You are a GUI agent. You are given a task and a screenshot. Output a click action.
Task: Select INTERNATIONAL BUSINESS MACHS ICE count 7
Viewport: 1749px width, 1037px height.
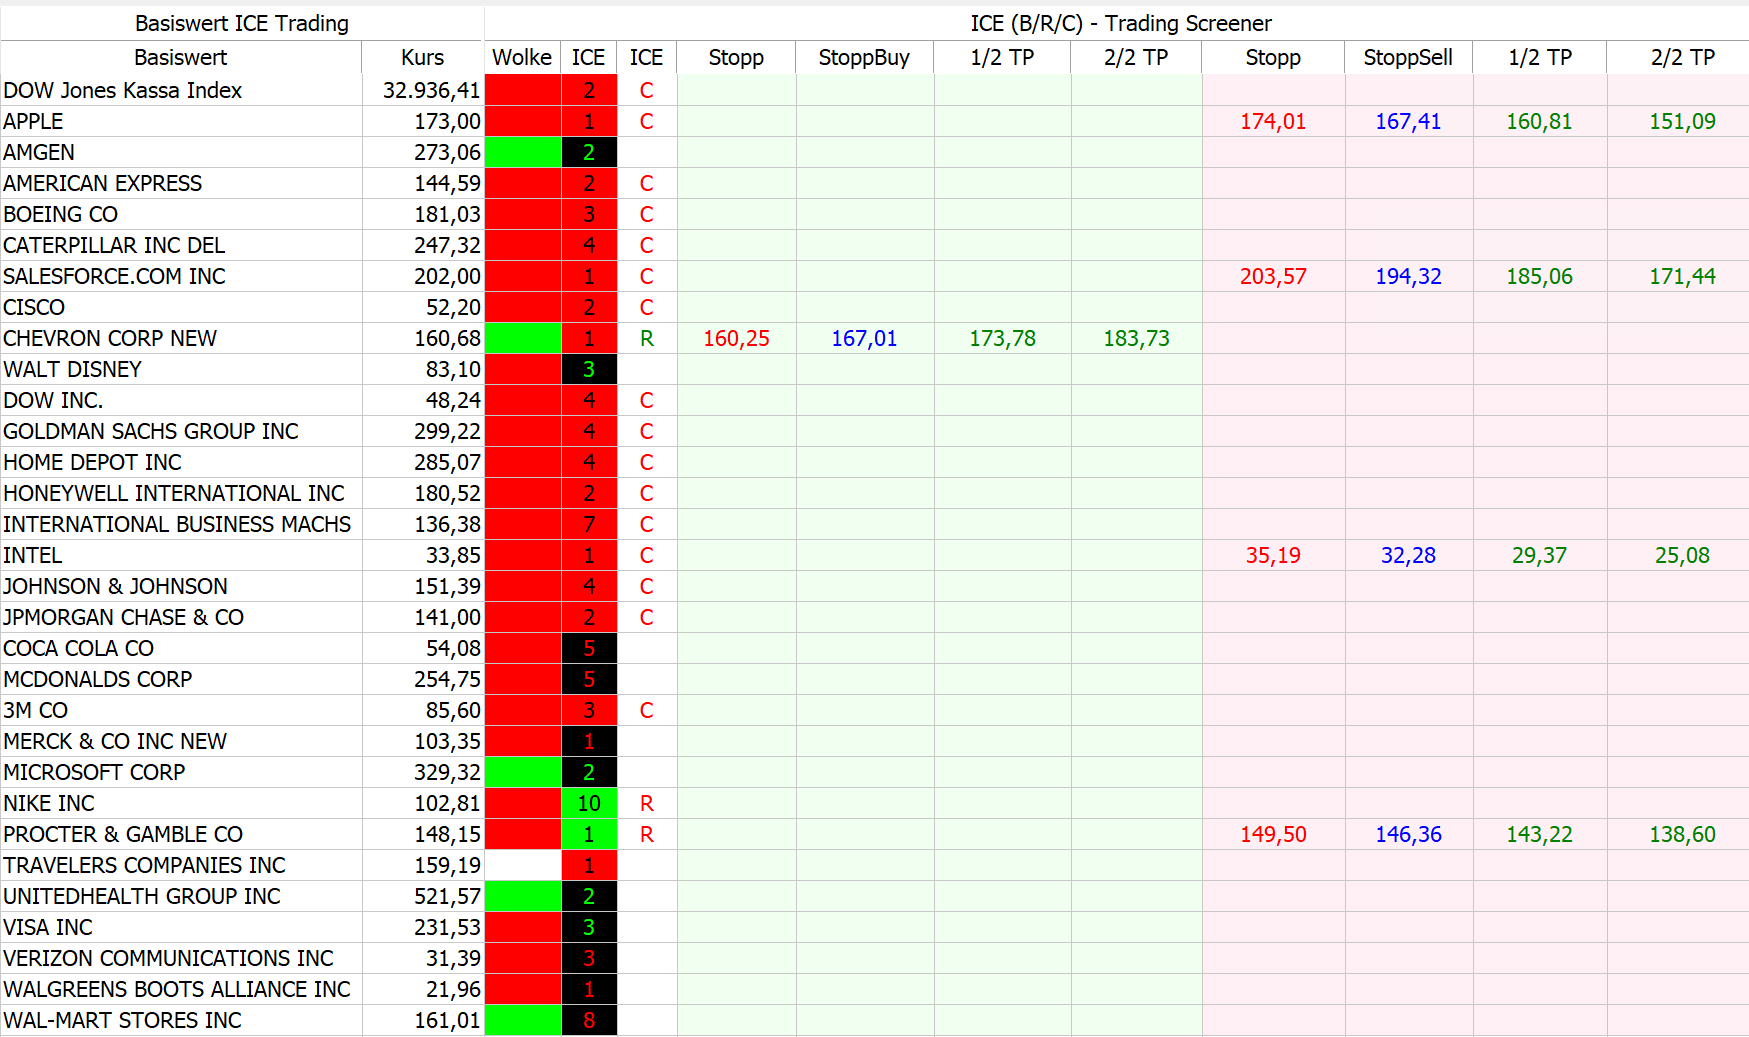[589, 524]
